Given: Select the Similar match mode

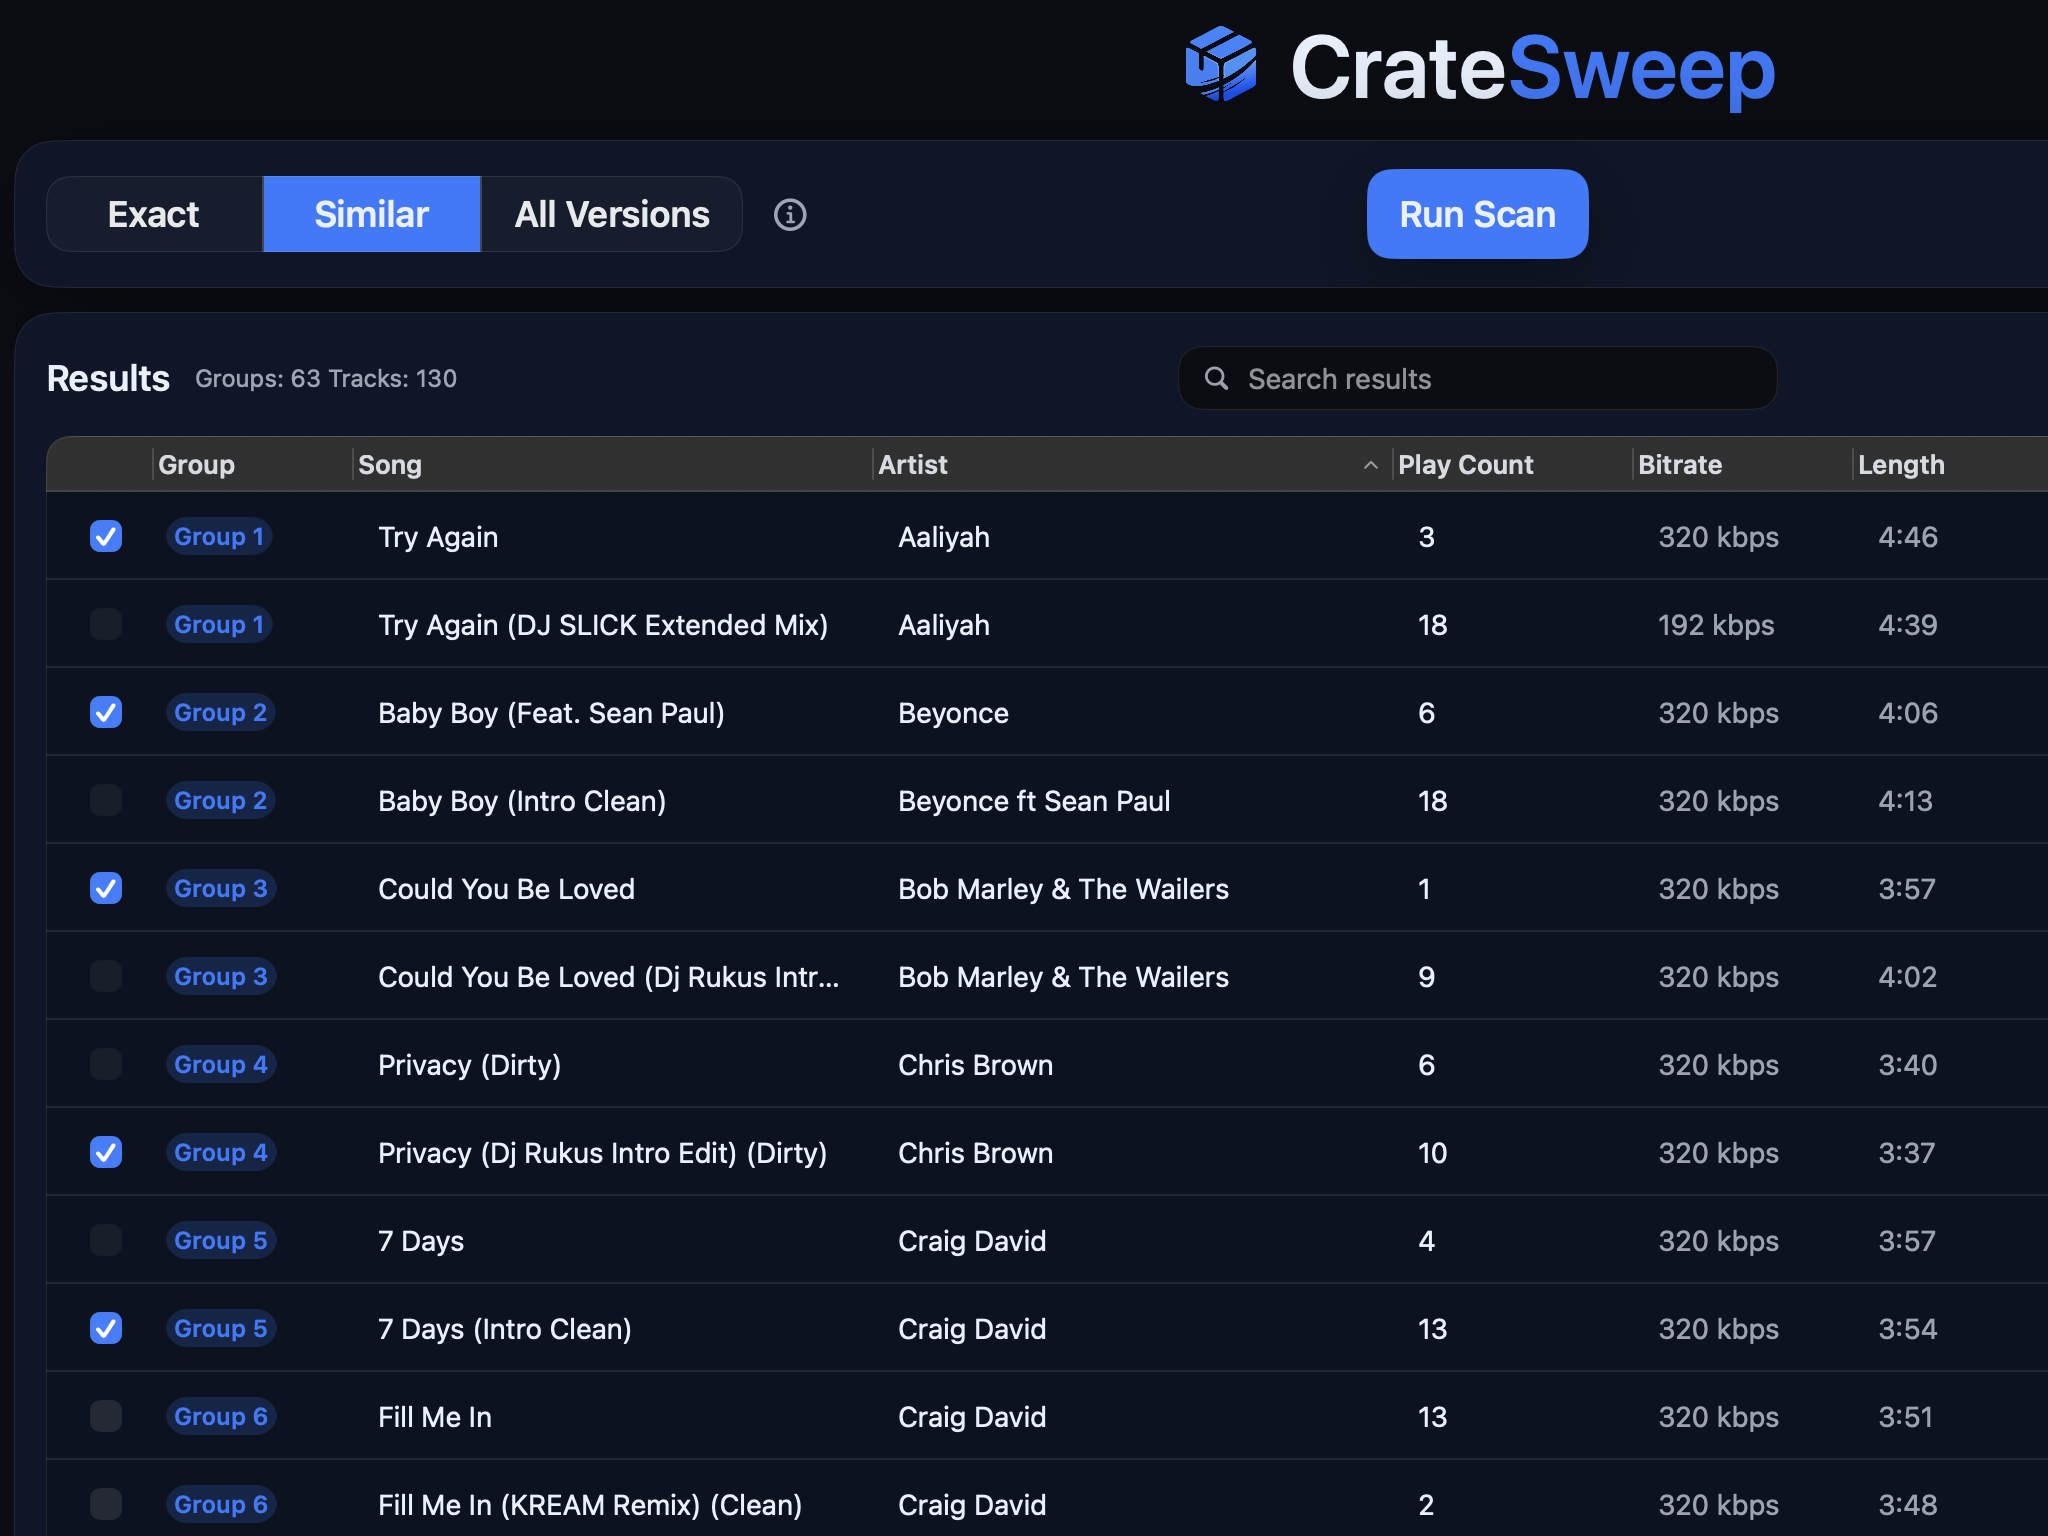Looking at the screenshot, I should [x=371, y=215].
